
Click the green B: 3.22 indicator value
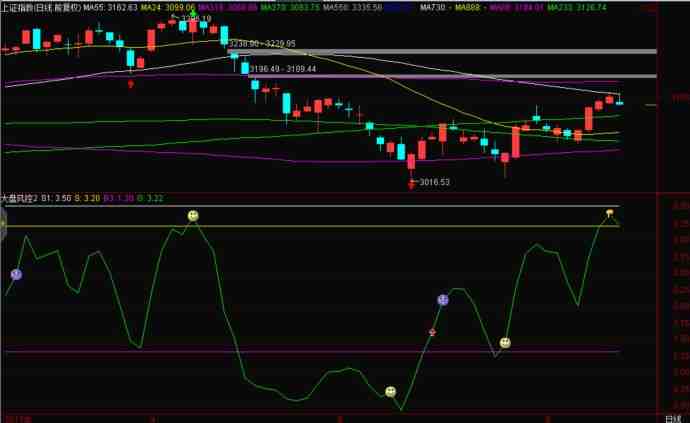click(x=150, y=199)
